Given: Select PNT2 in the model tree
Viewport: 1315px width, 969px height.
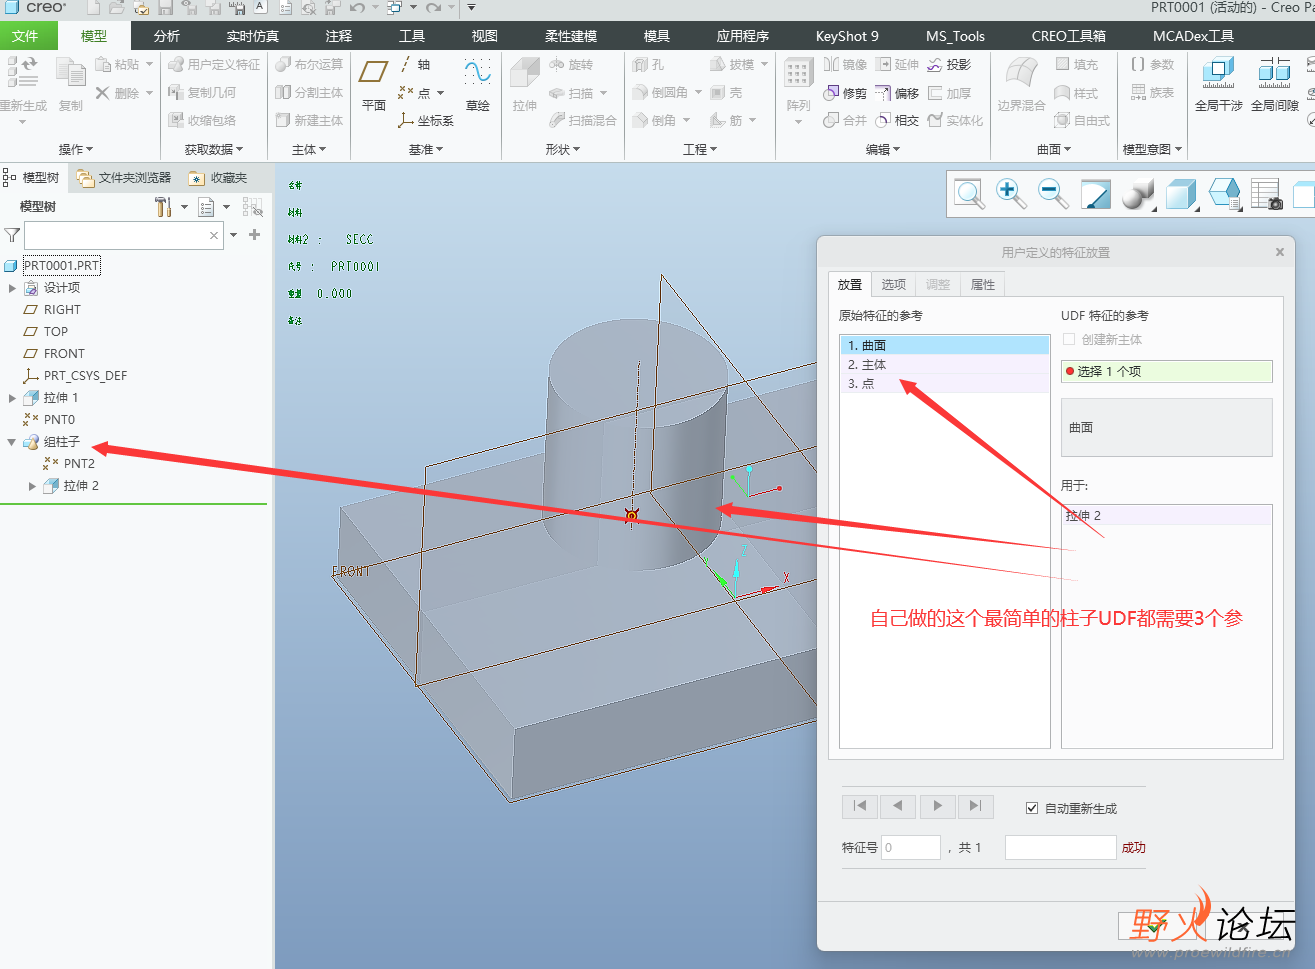Looking at the screenshot, I should tap(79, 464).
